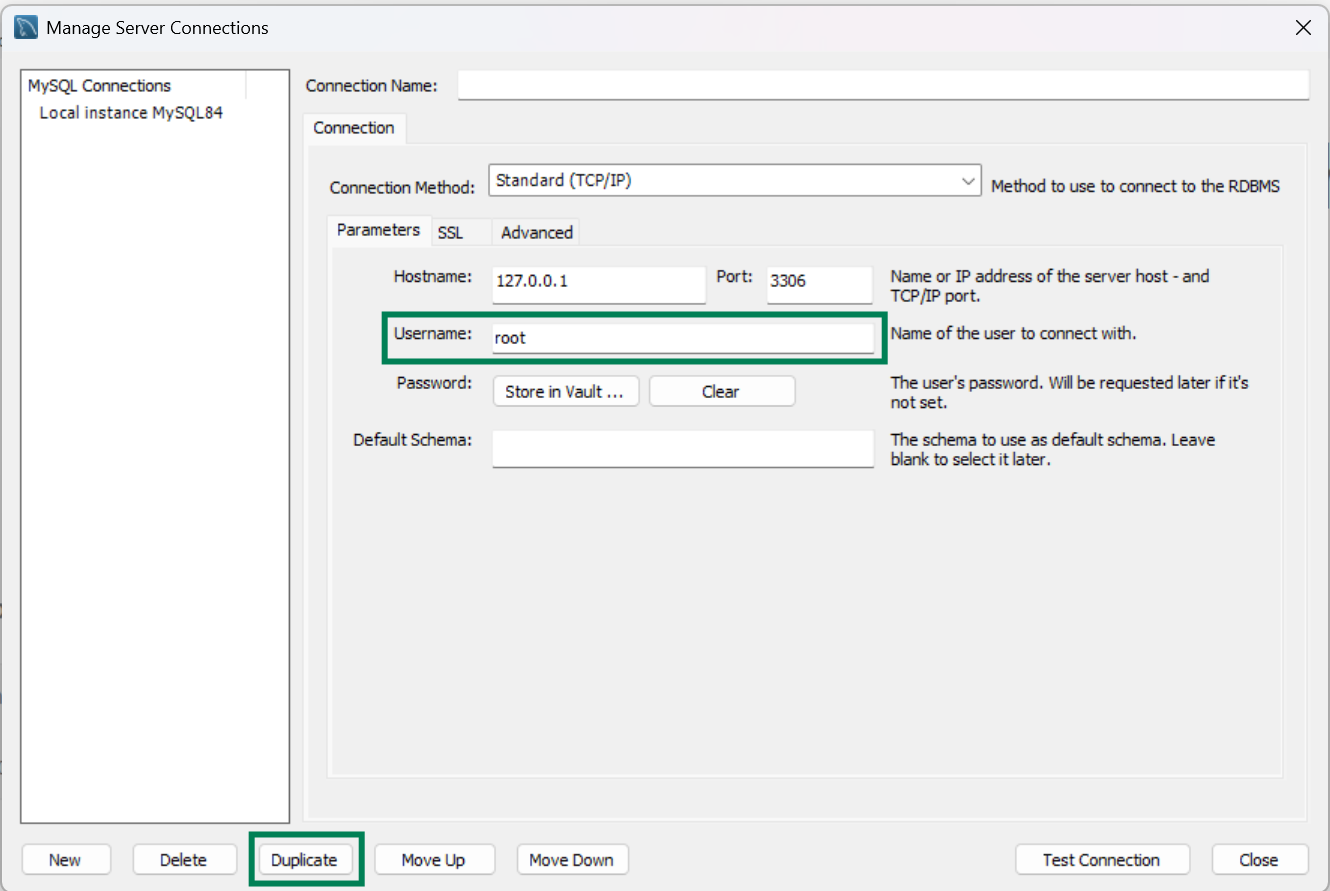Click the MySQL Workbench title bar icon
Screen dimensions: 1330x891
click(26, 27)
